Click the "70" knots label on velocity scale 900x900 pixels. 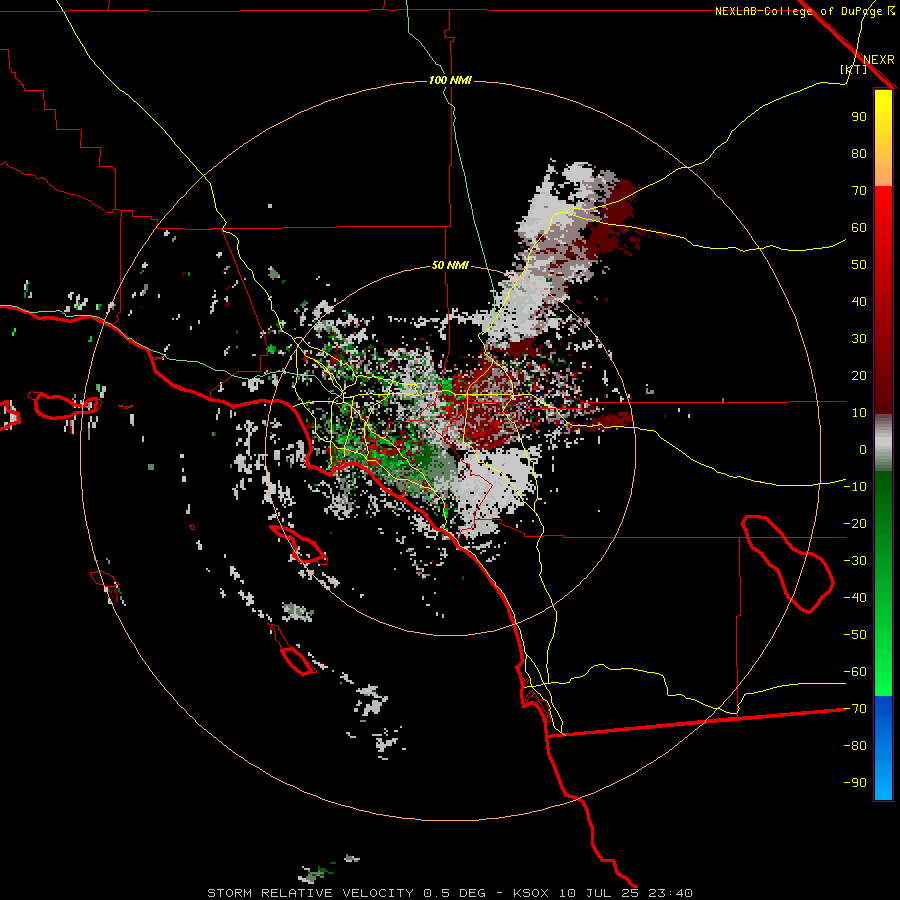(859, 191)
